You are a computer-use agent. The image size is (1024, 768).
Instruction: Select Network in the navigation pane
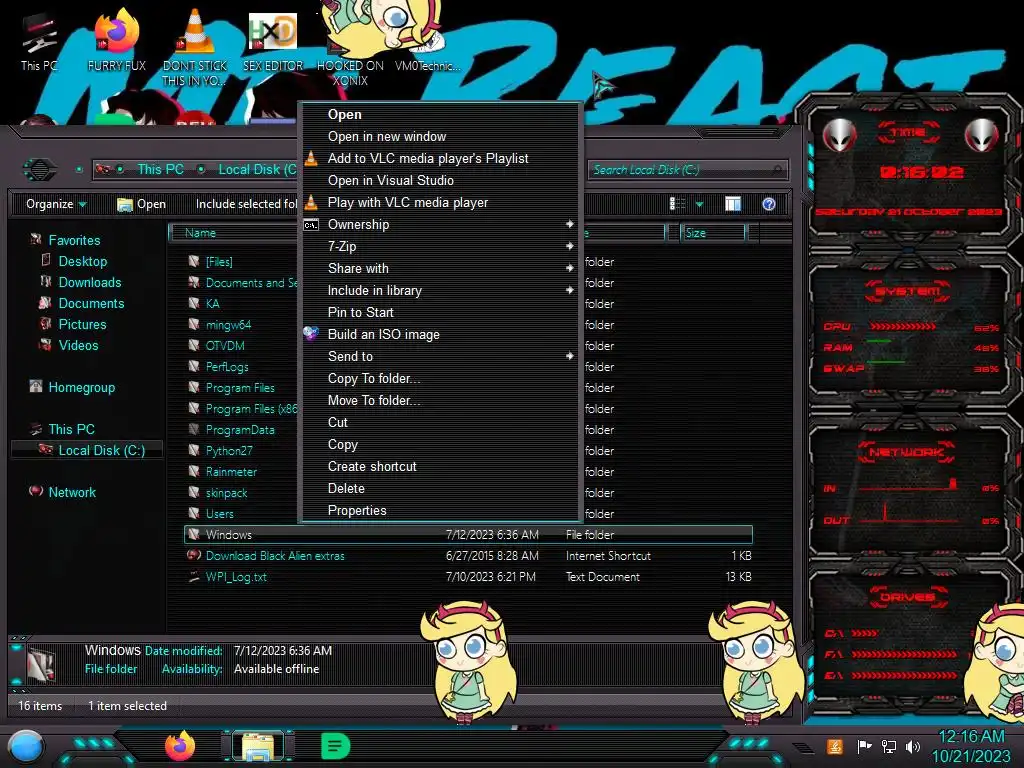pyautogui.click(x=72, y=492)
